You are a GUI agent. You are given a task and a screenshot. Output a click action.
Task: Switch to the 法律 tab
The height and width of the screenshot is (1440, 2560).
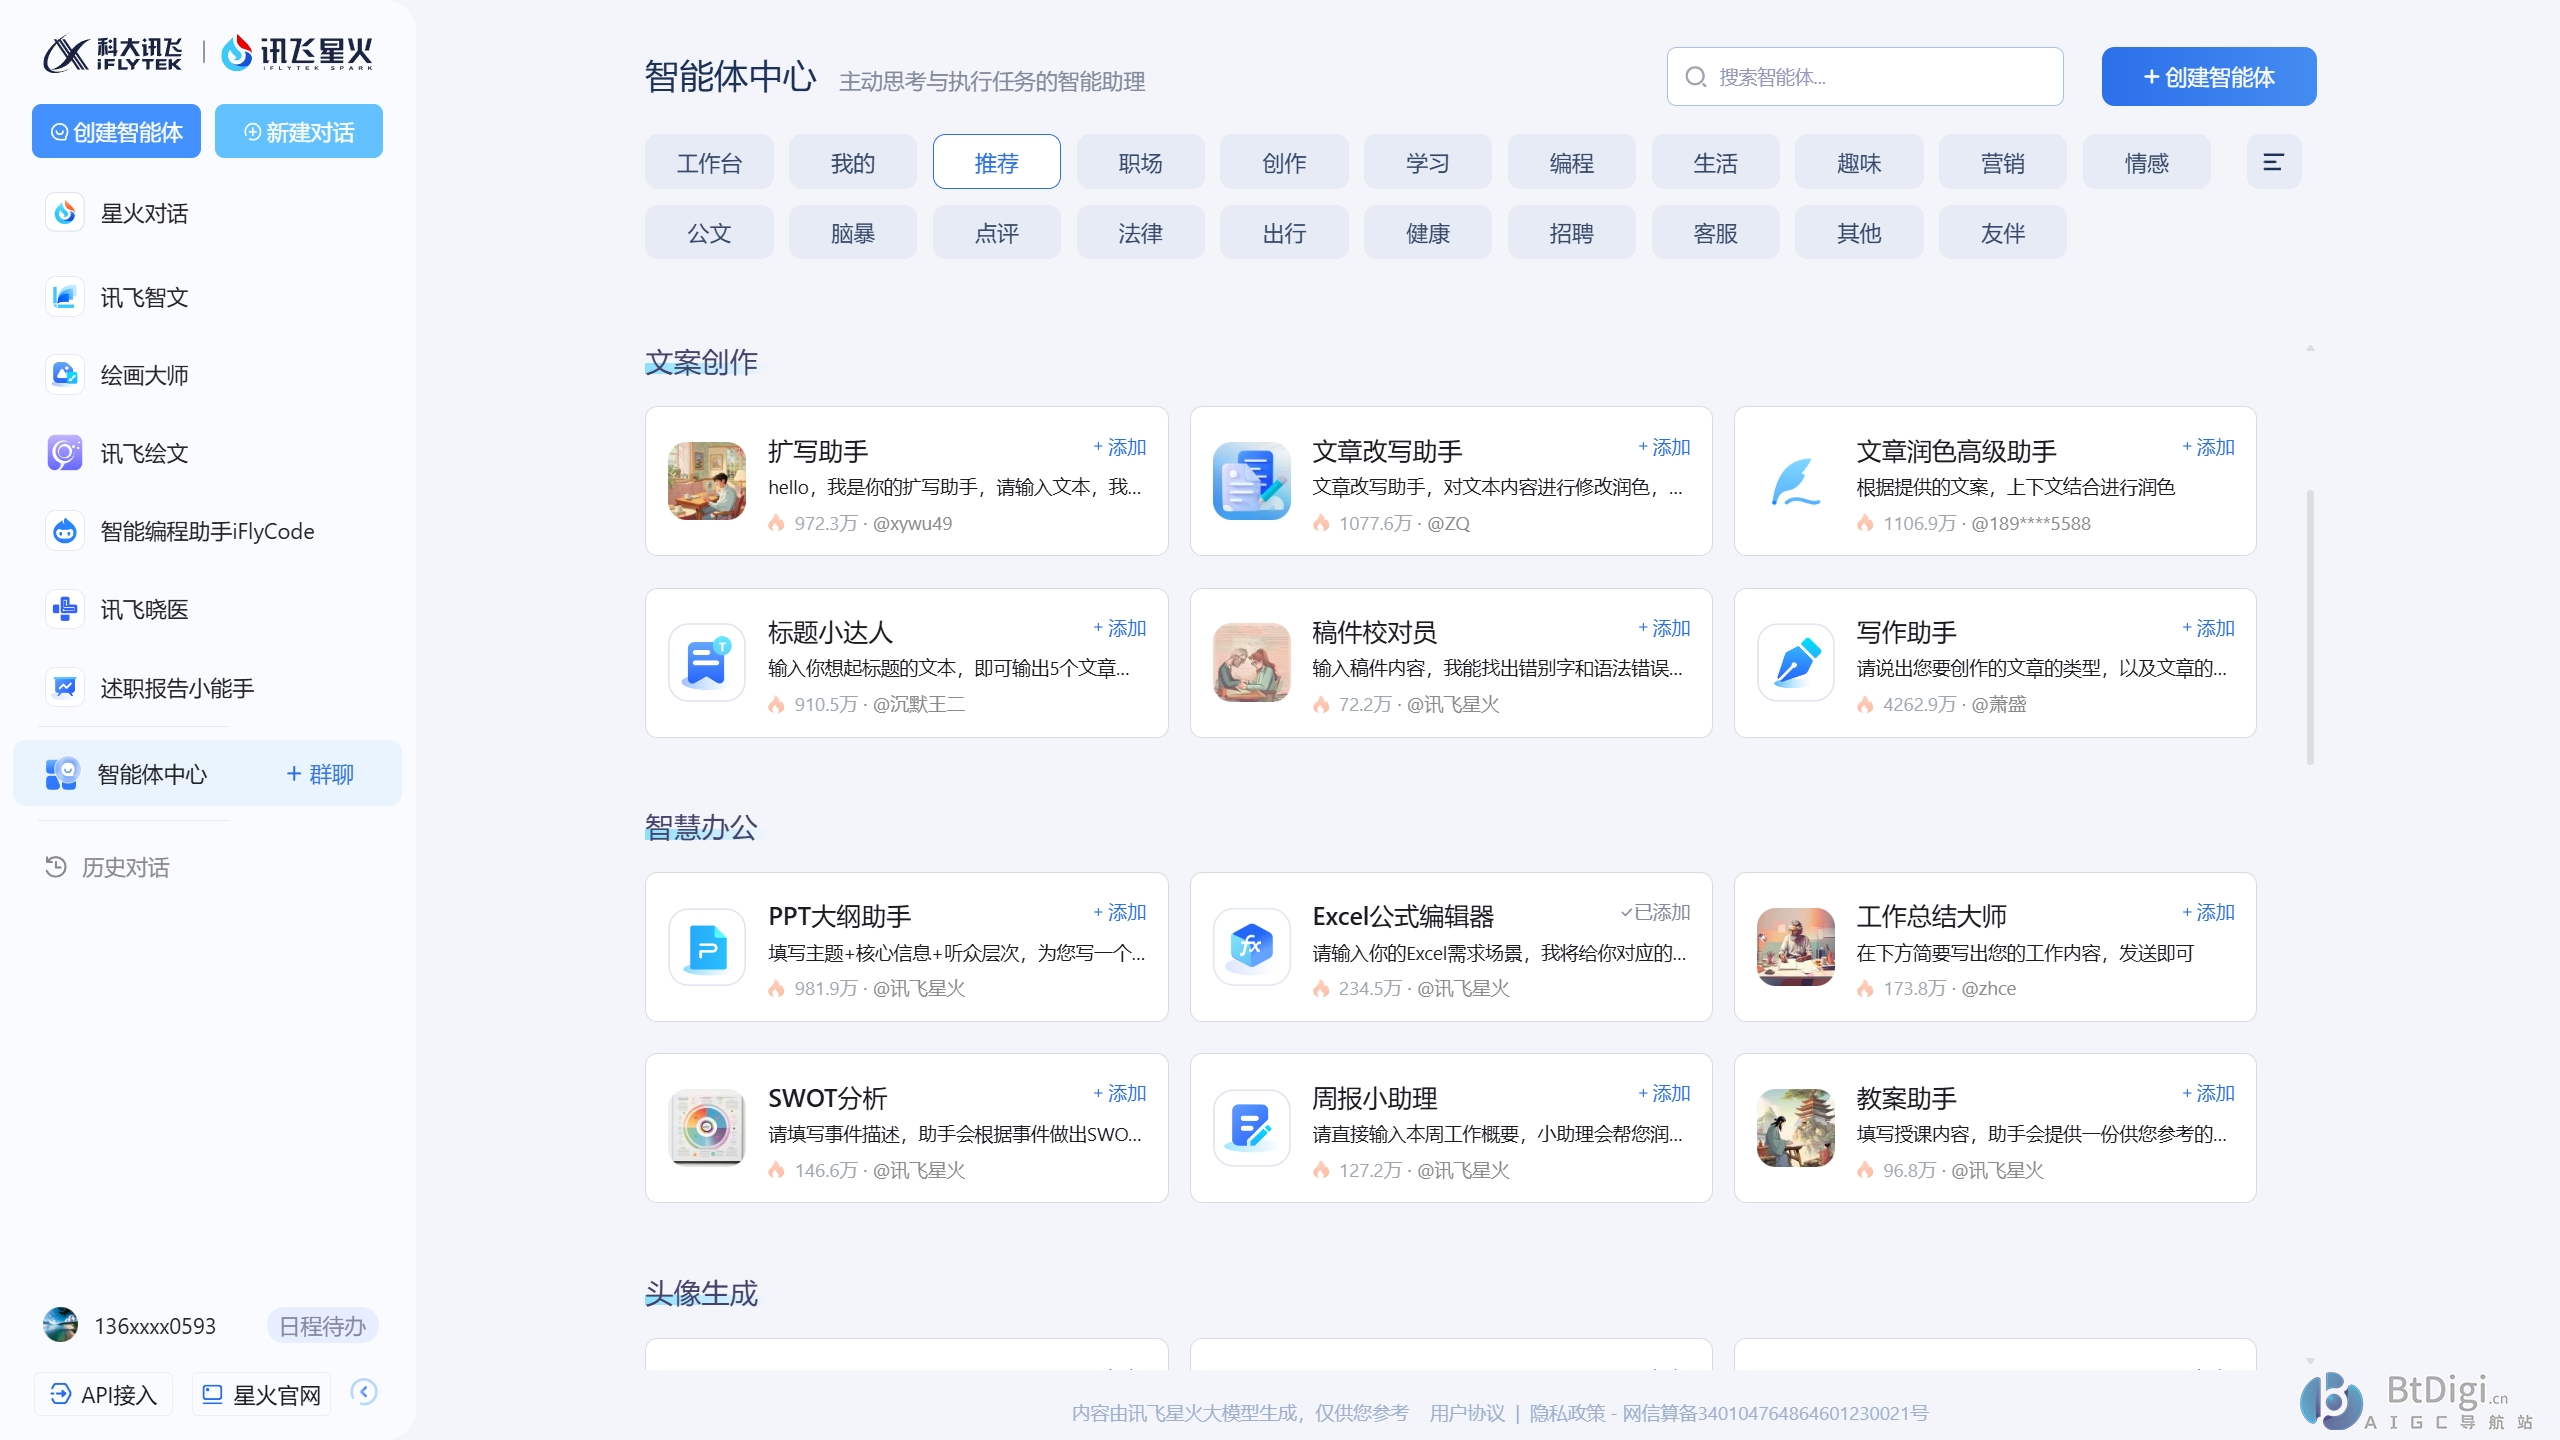click(x=1141, y=232)
